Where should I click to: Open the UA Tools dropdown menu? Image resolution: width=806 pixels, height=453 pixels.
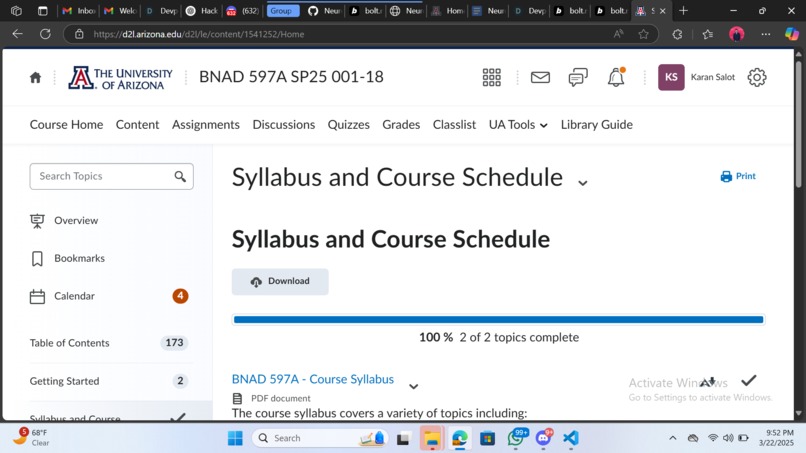click(x=518, y=124)
